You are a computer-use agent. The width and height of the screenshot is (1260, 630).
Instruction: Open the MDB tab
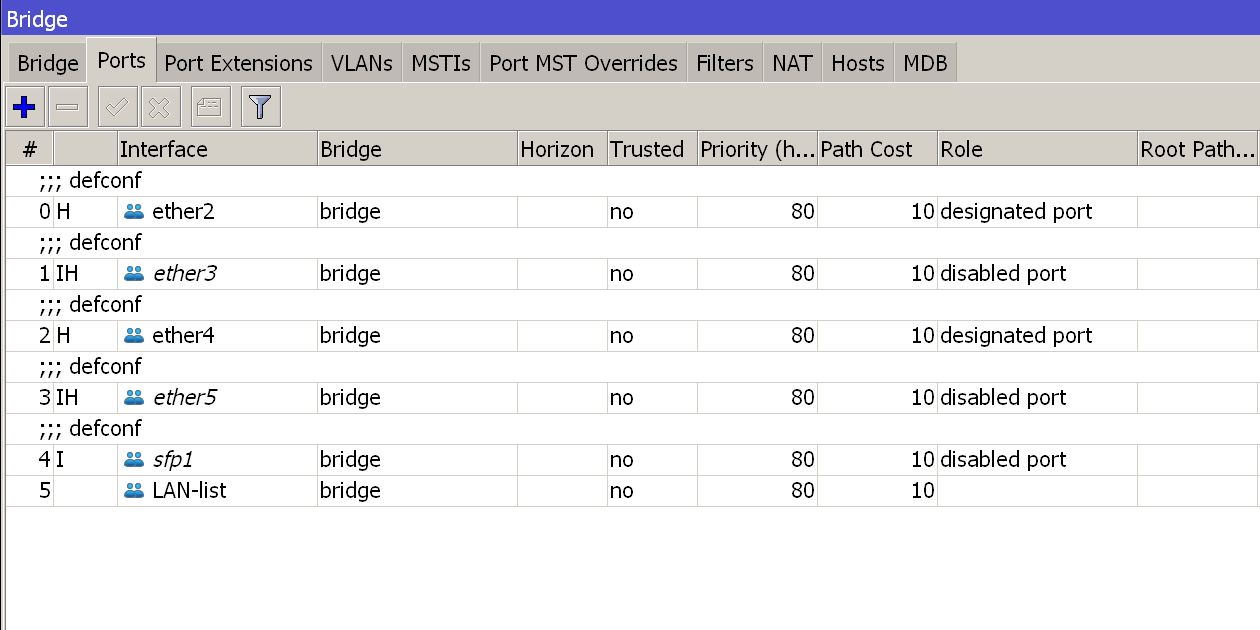pos(925,63)
